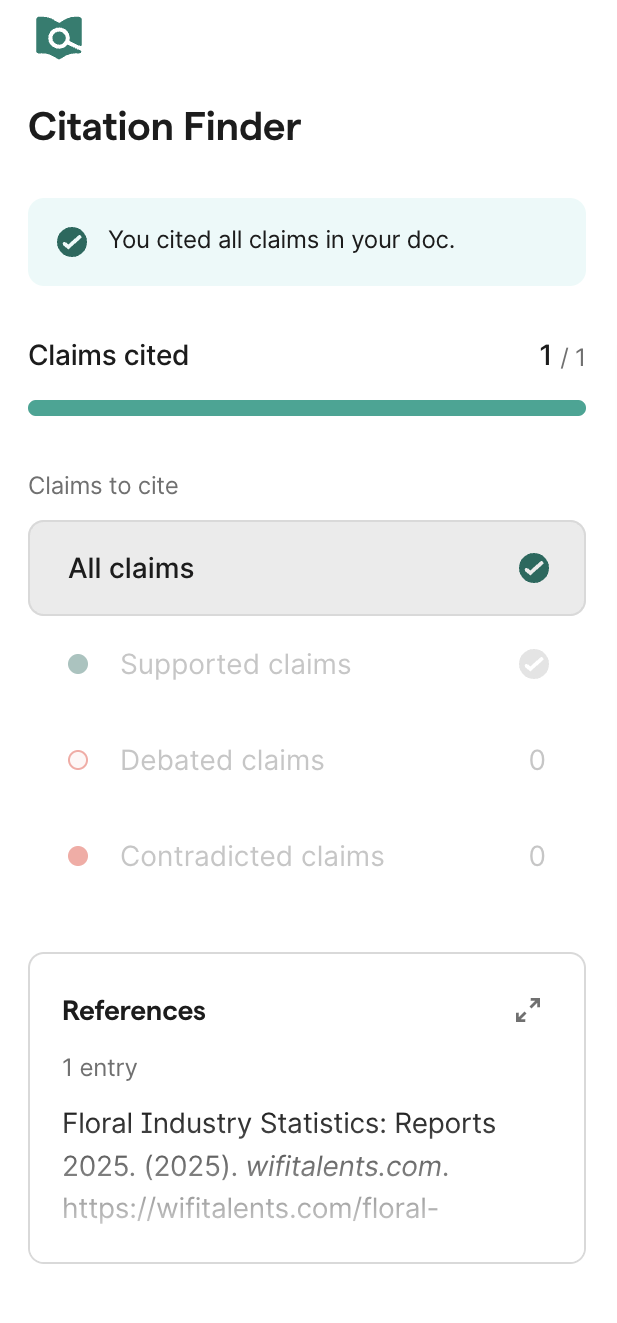617x1323 pixels.
Task: Select the All claims filter
Action: point(307,568)
